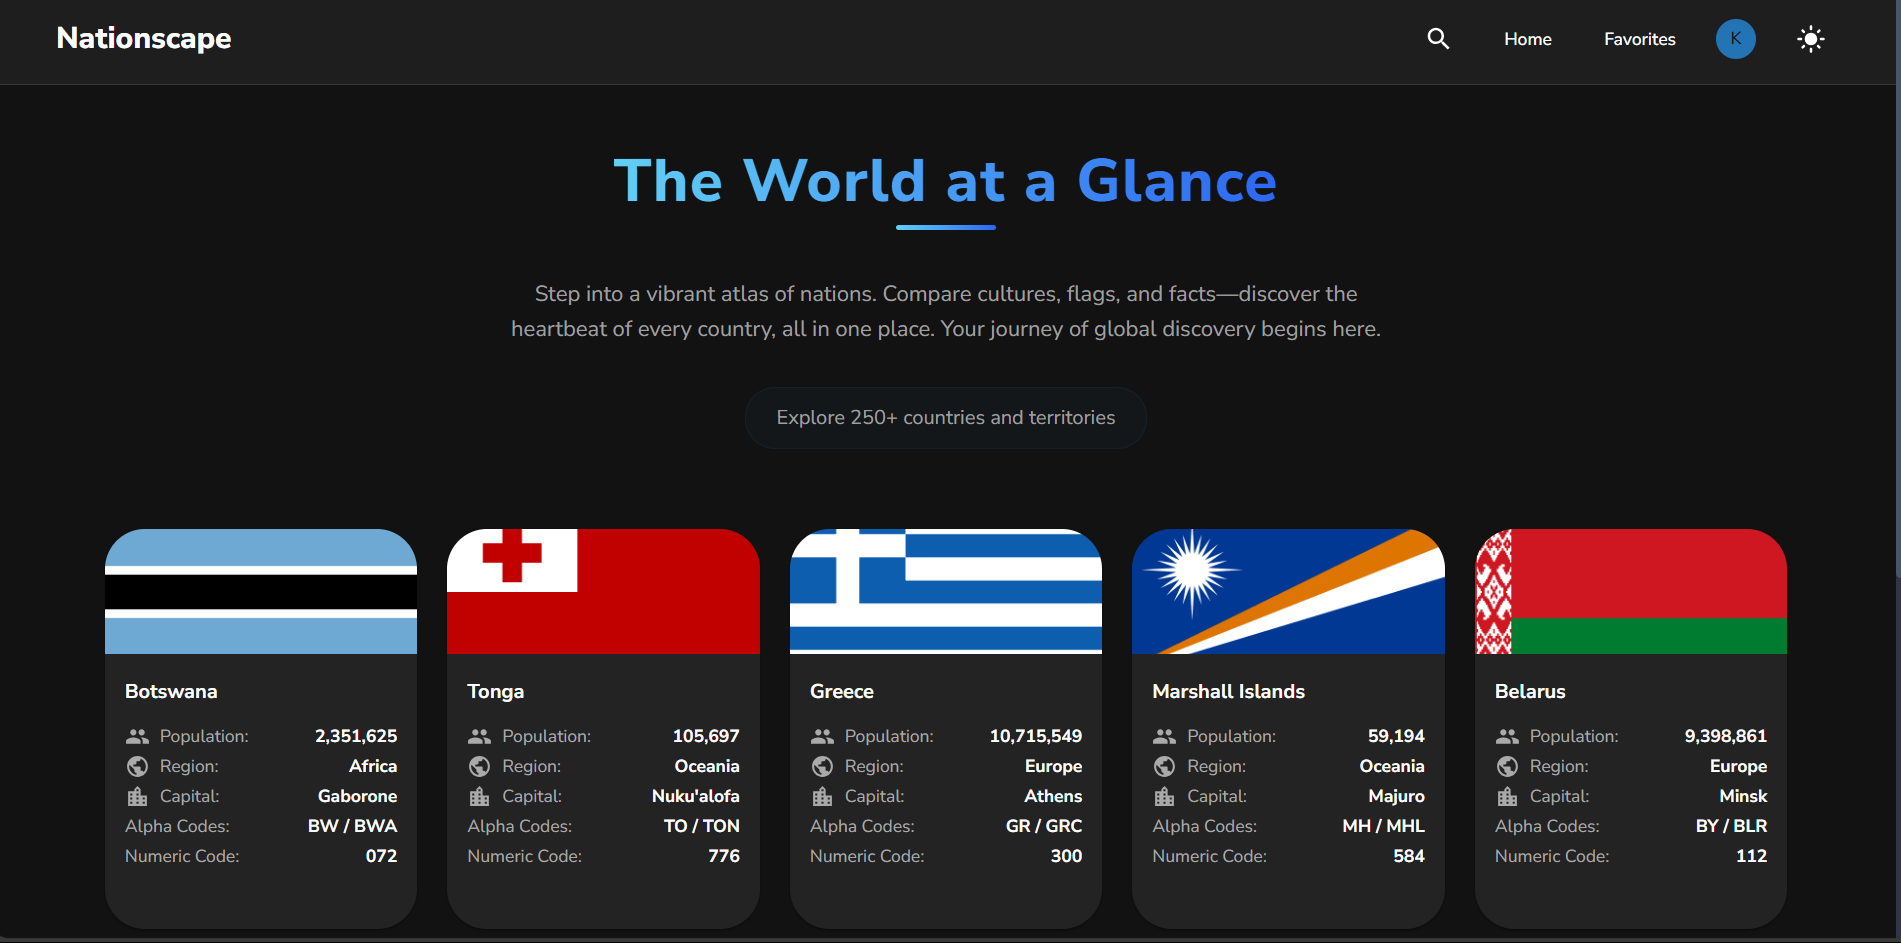Select the population icon on the Botswana card
Image resolution: width=1901 pixels, height=943 pixels.
click(x=137, y=735)
